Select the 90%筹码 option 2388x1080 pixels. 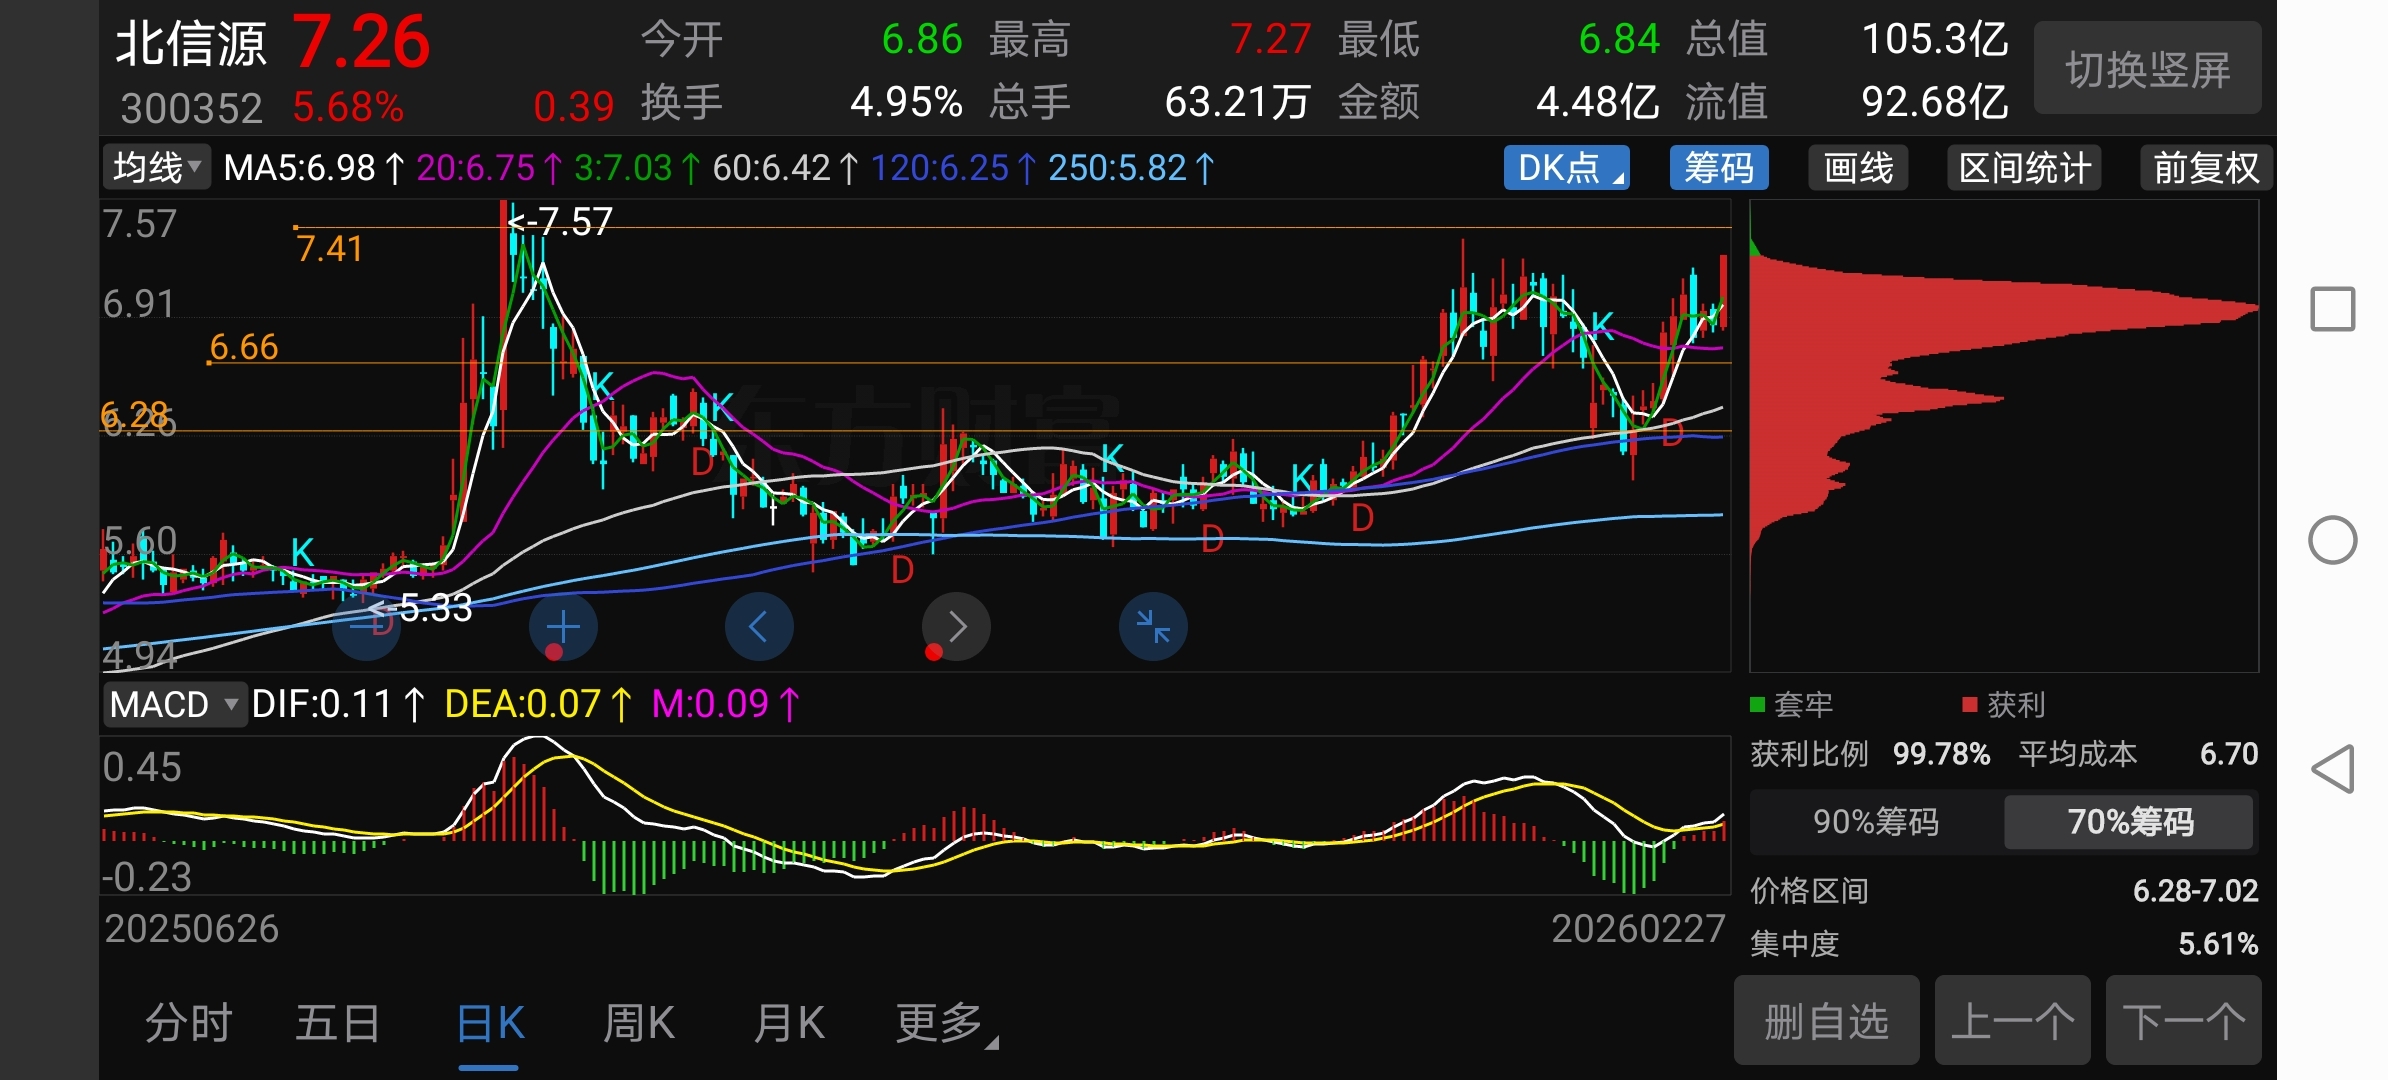(1876, 822)
